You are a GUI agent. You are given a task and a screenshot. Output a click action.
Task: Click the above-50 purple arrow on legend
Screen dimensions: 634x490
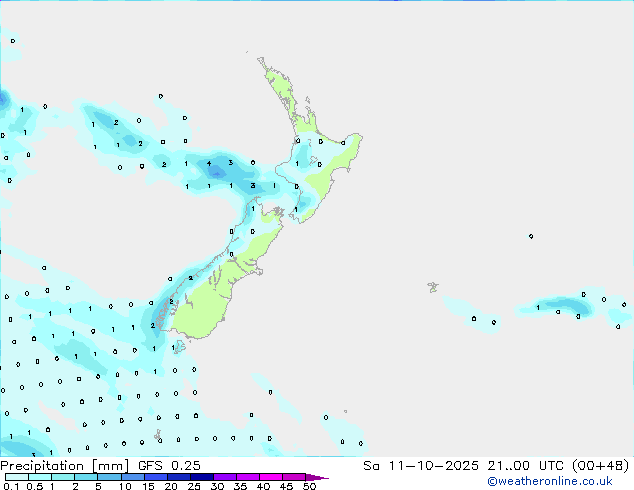pyautogui.click(x=317, y=477)
